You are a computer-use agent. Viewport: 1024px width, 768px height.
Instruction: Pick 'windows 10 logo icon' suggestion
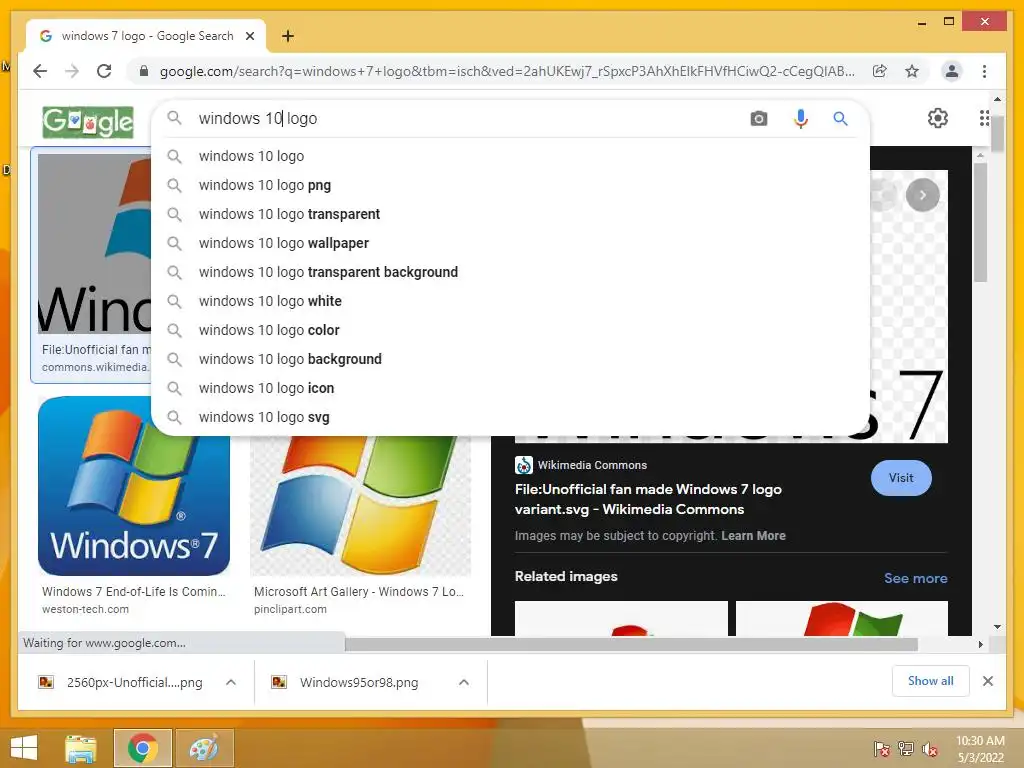click(x=510, y=388)
